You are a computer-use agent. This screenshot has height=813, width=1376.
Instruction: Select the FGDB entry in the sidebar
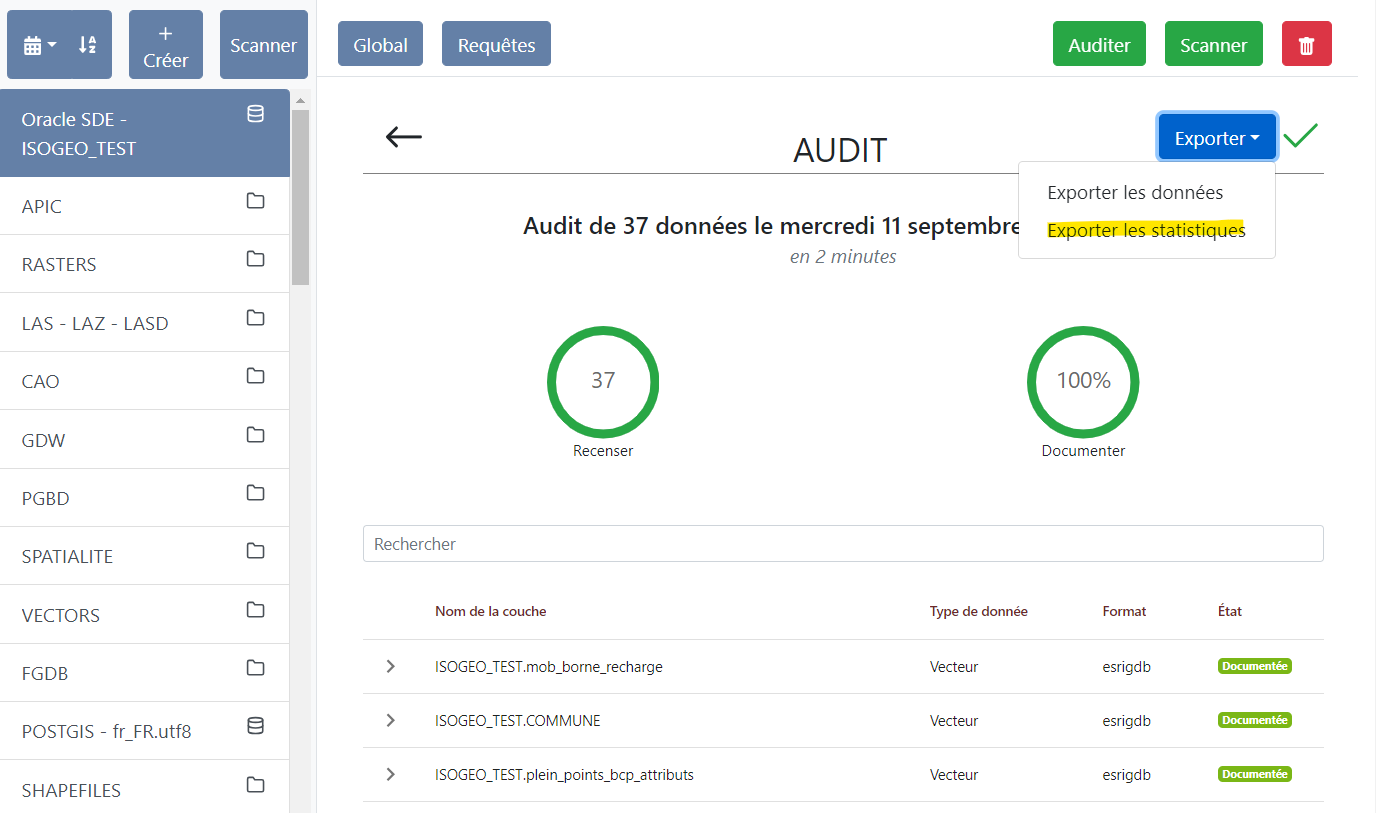145,673
